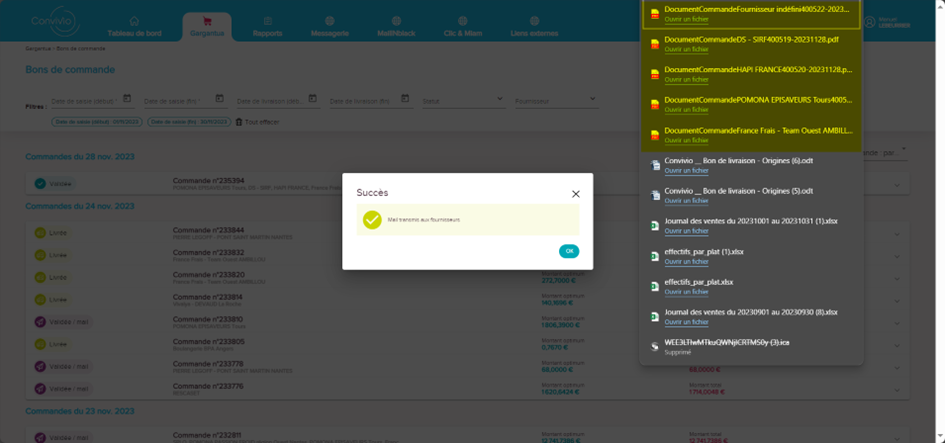Open file link under DocumentCommandePOMONA EPISAVEURS
The image size is (945, 443).
[686, 110]
